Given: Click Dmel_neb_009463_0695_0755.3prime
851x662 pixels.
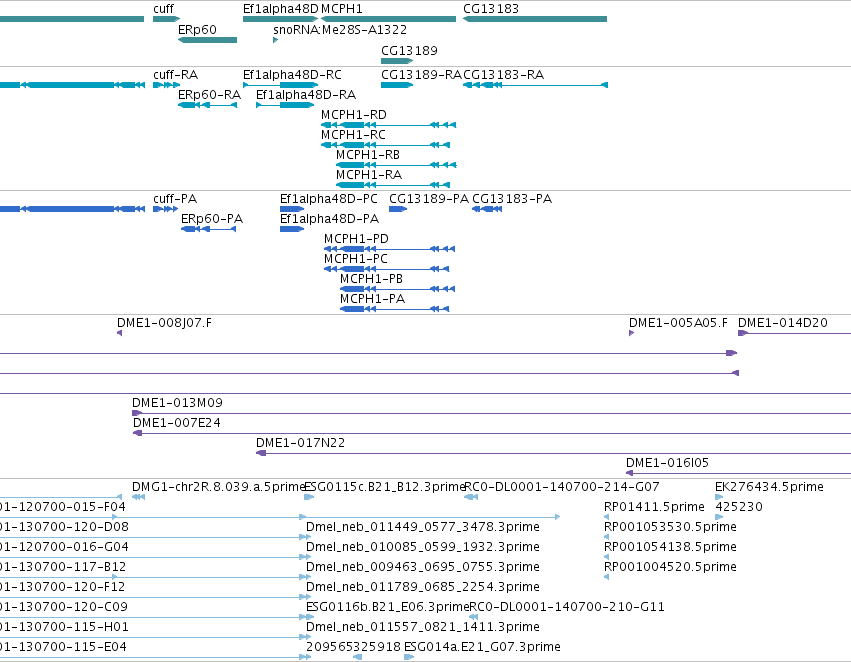Looking at the screenshot, I should (422, 567).
